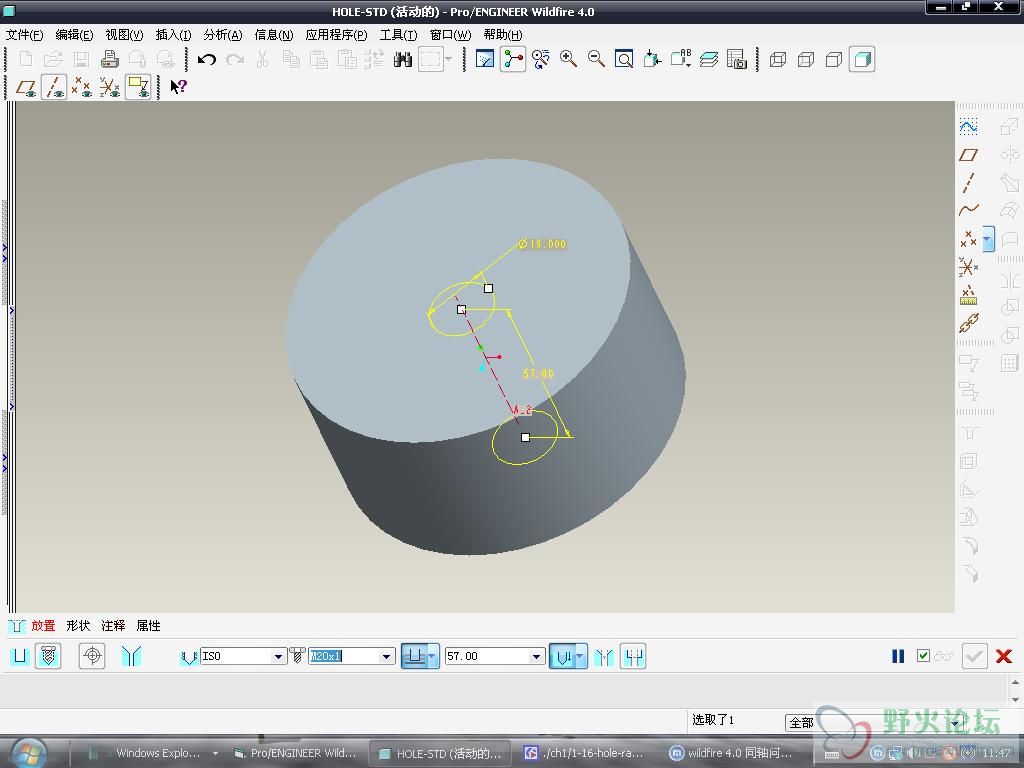Toggle spin center display
Viewport: 1024px width, 768px height.
[513, 59]
